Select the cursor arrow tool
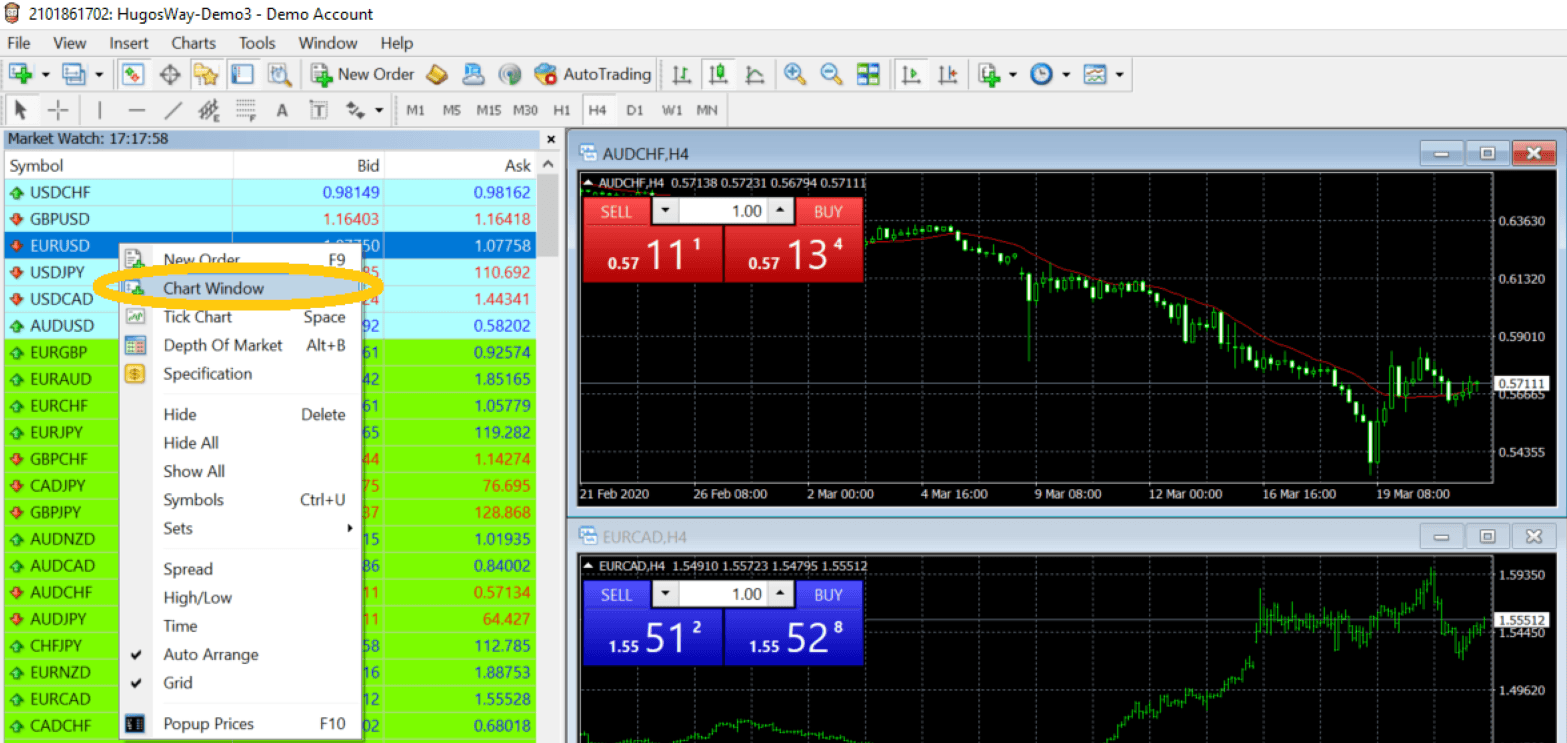 [21, 110]
